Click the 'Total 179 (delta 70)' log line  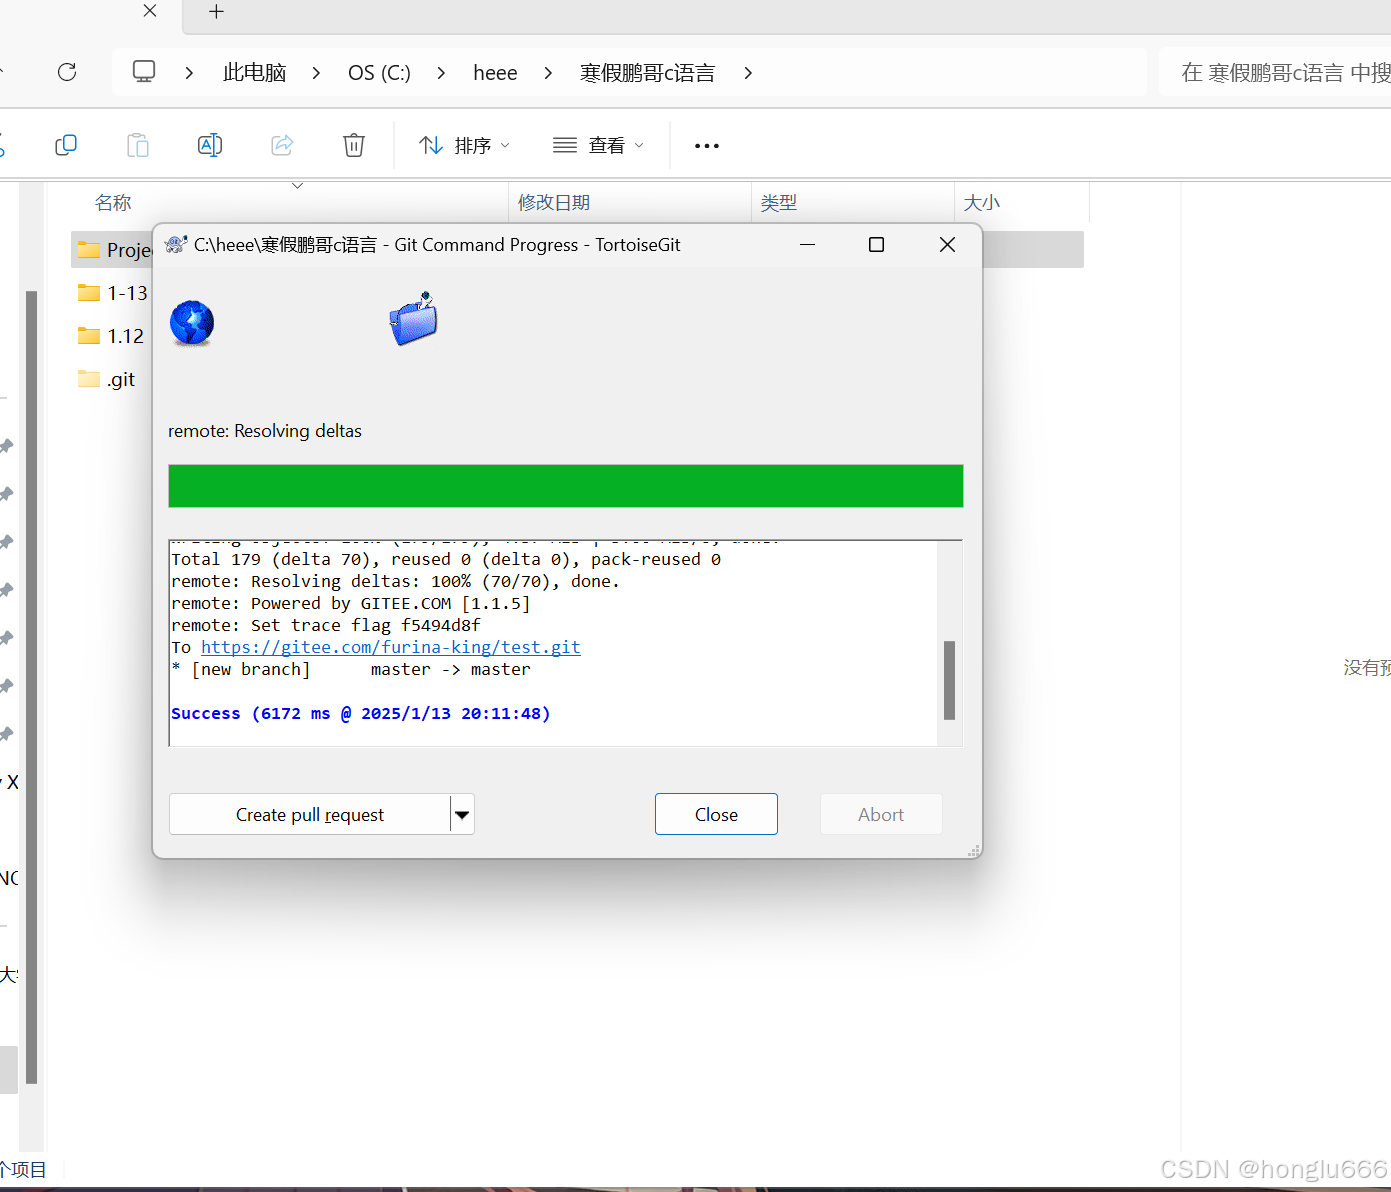click(446, 559)
